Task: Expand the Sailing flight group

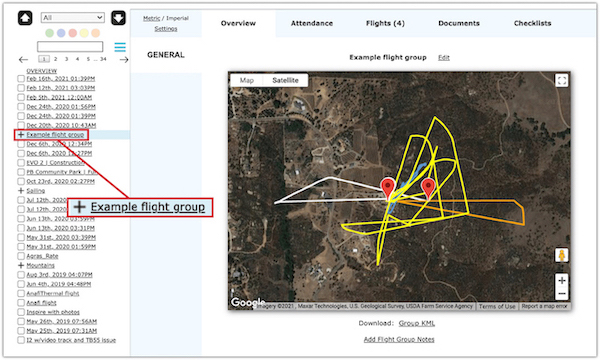Action: click(x=21, y=191)
